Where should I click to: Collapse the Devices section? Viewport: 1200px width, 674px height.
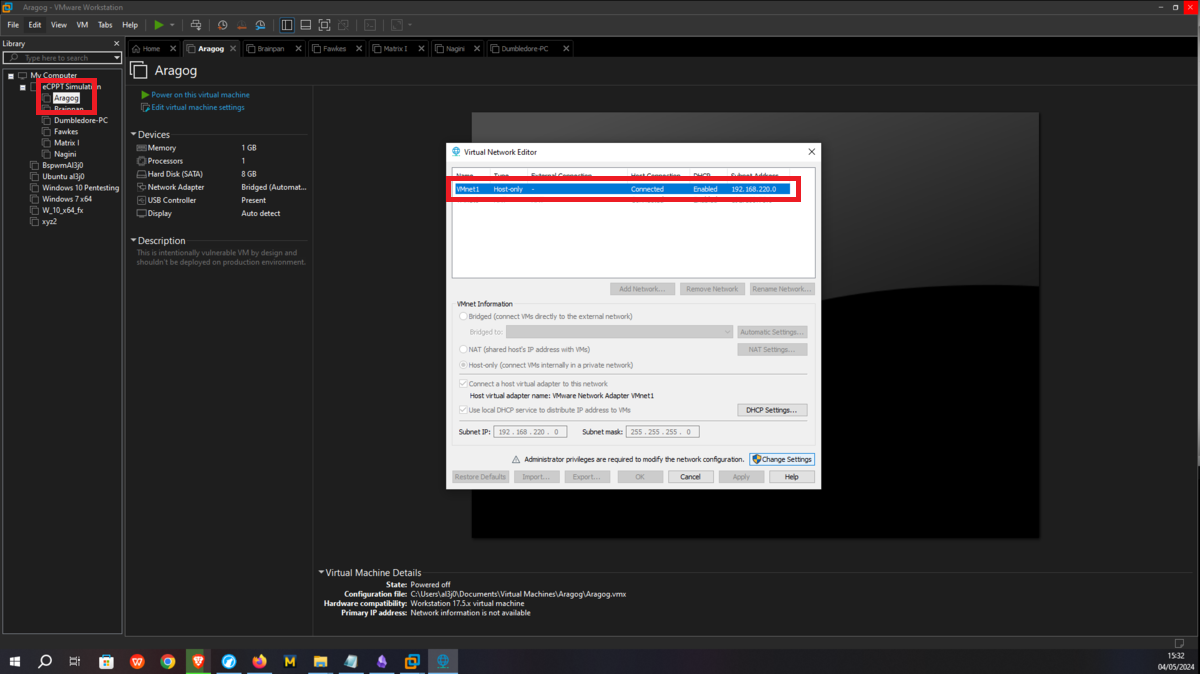tap(134, 135)
